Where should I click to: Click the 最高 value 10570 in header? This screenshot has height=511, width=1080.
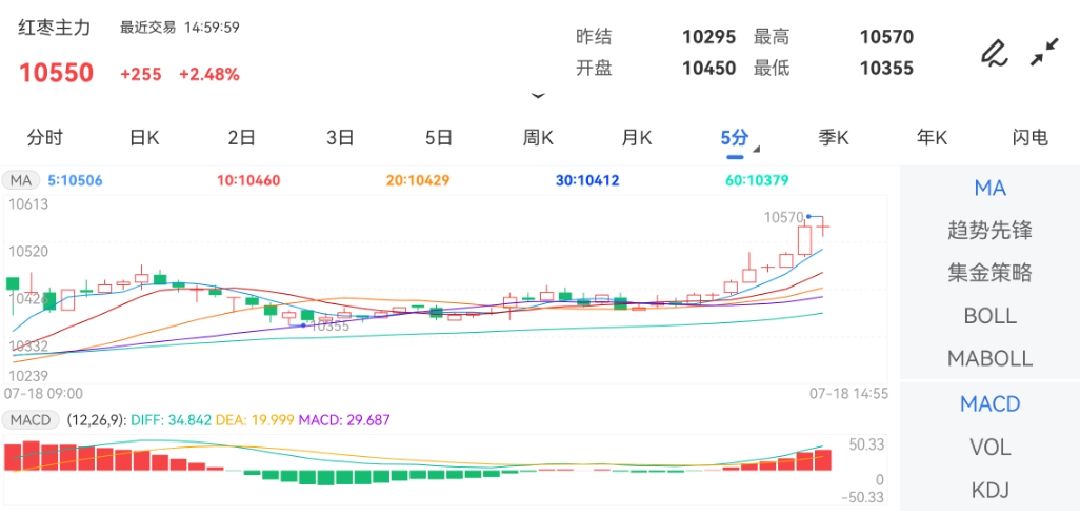click(x=886, y=36)
